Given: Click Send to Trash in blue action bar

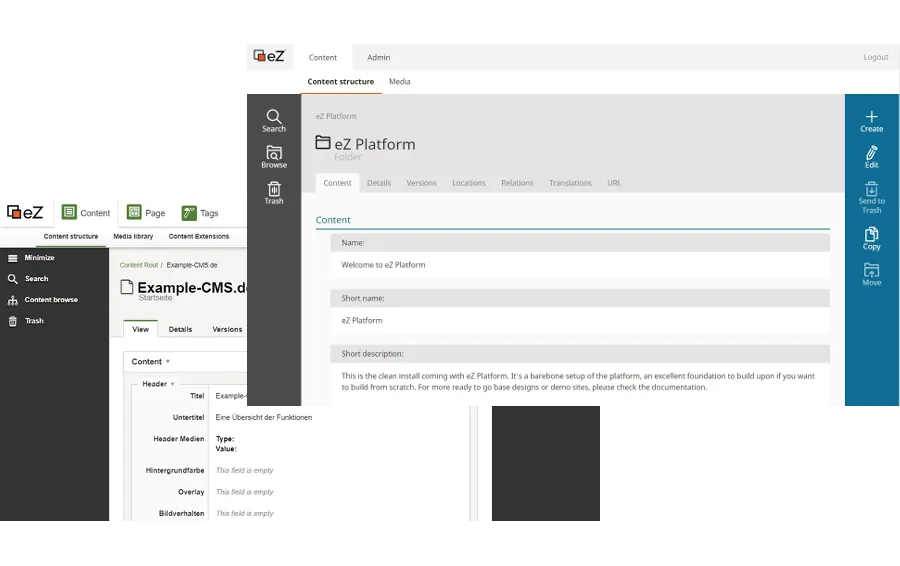Looking at the screenshot, I should tap(871, 197).
